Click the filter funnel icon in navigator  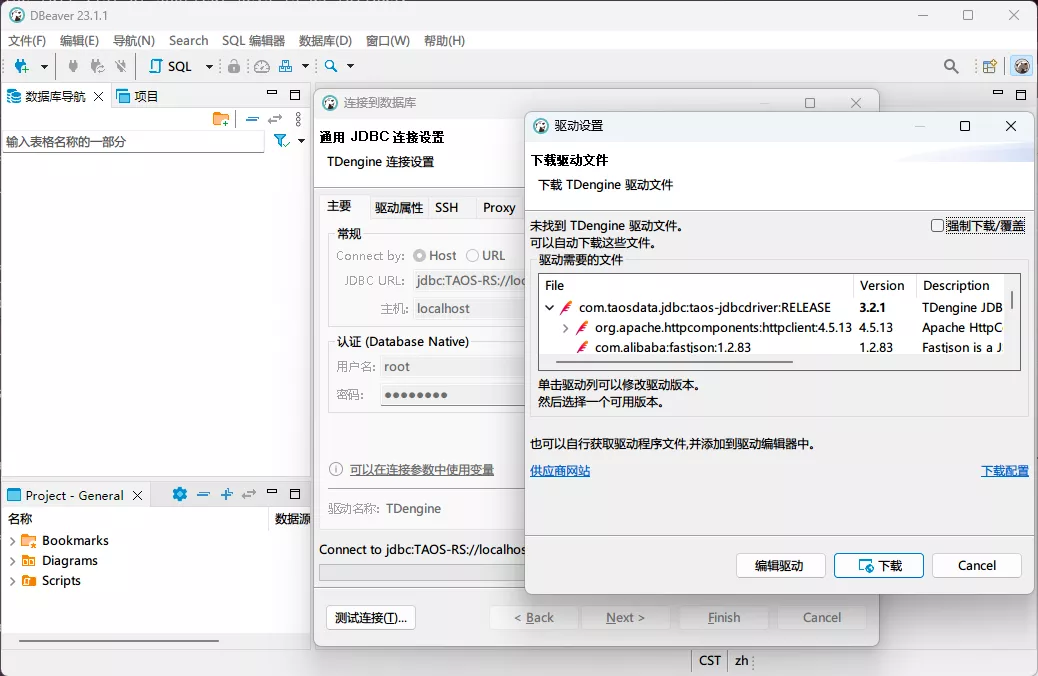(x=281, y=141)
